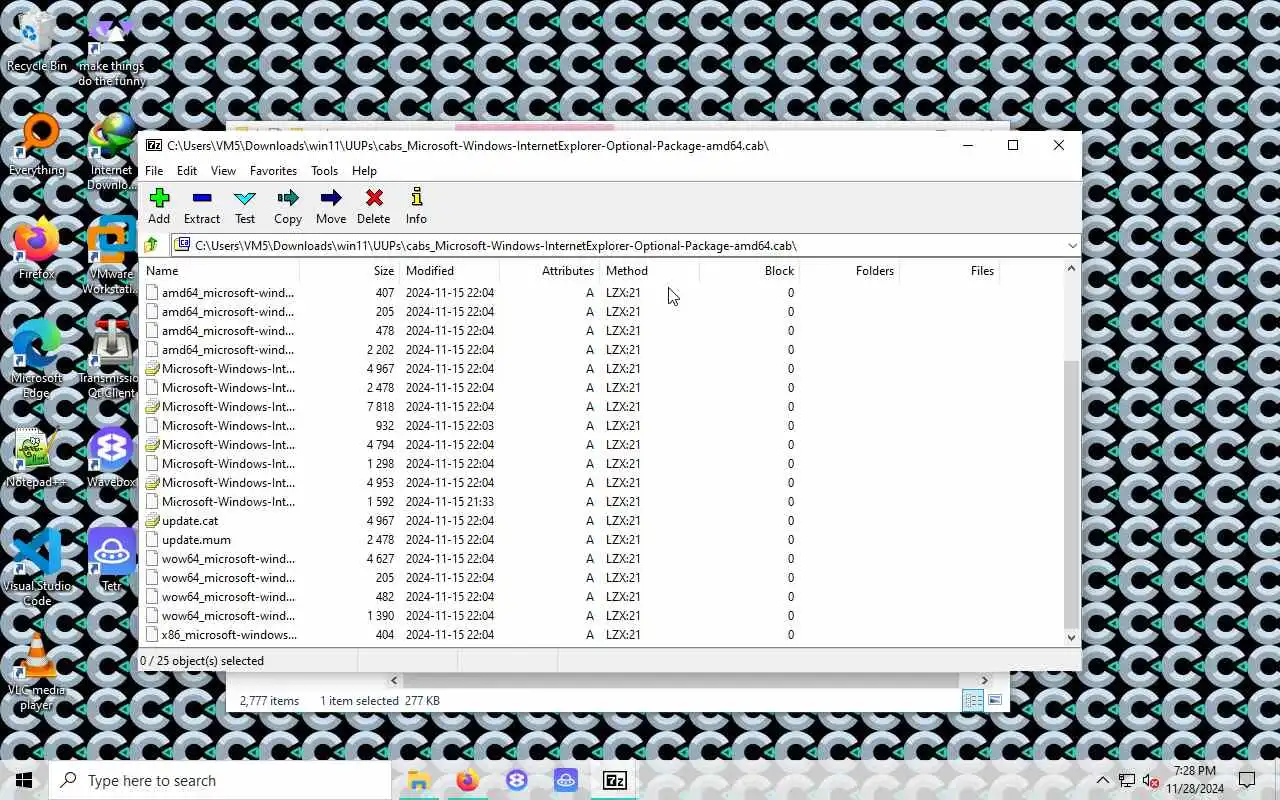Click the taskbar search box
Screen dimensions: 1280x800
pos(220,780)
